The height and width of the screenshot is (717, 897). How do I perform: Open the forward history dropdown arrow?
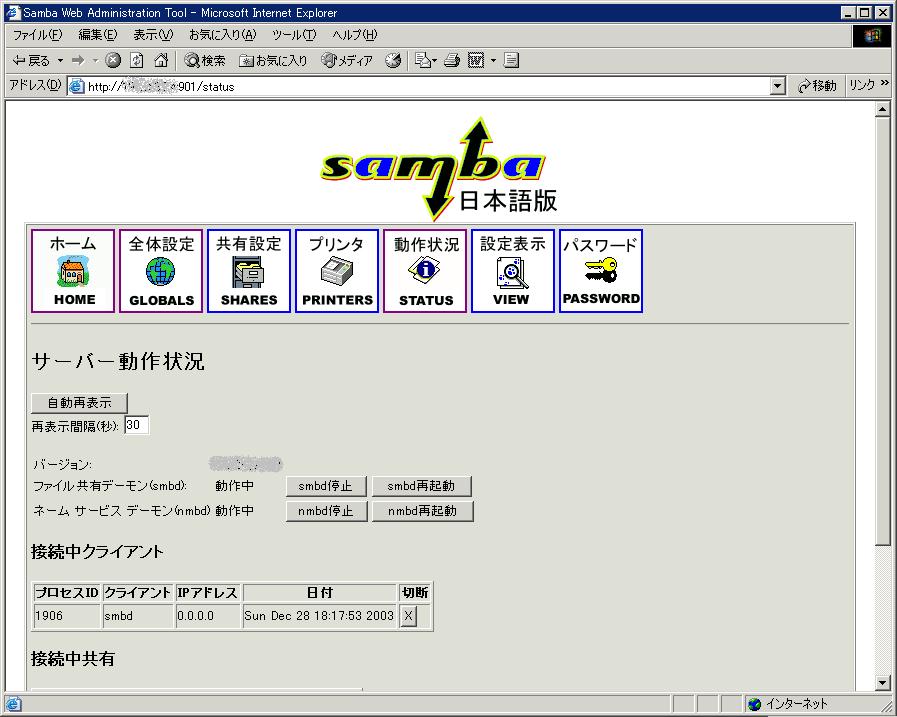[x=95, y=61]
